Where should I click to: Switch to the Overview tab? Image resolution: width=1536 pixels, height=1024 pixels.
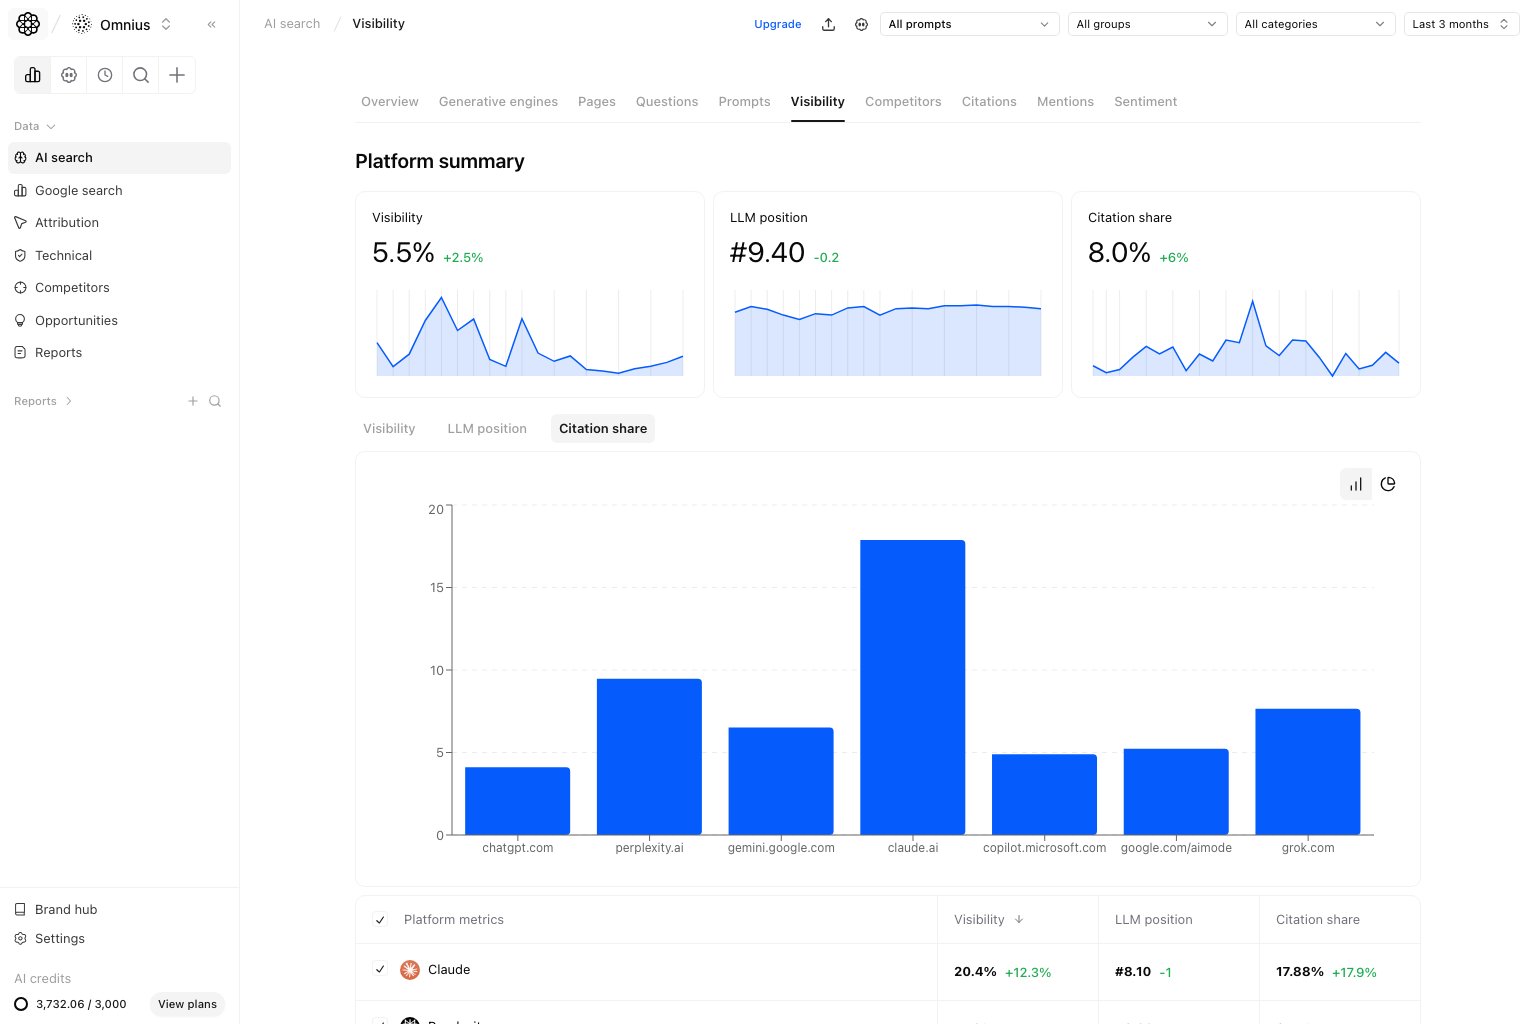[x=390, y=102]
